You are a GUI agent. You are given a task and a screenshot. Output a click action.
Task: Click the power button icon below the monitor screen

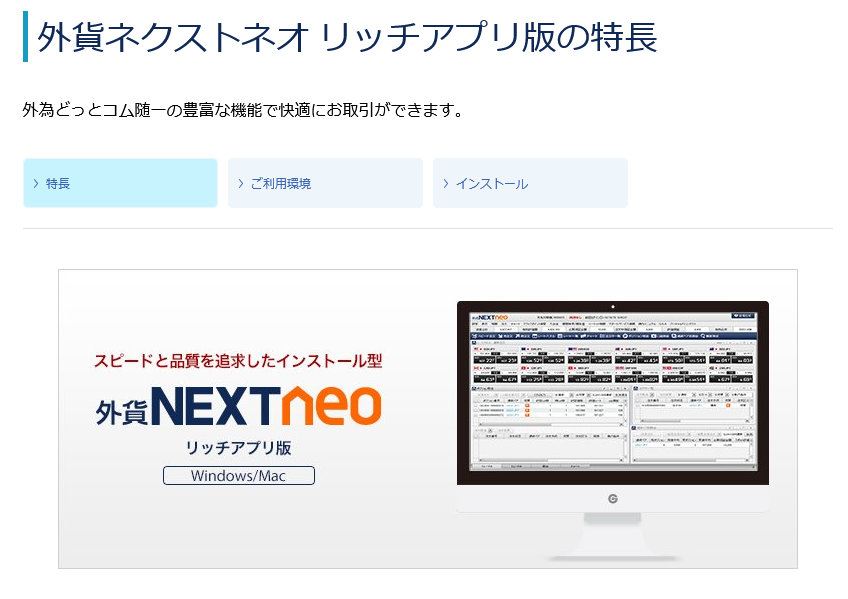613,498
